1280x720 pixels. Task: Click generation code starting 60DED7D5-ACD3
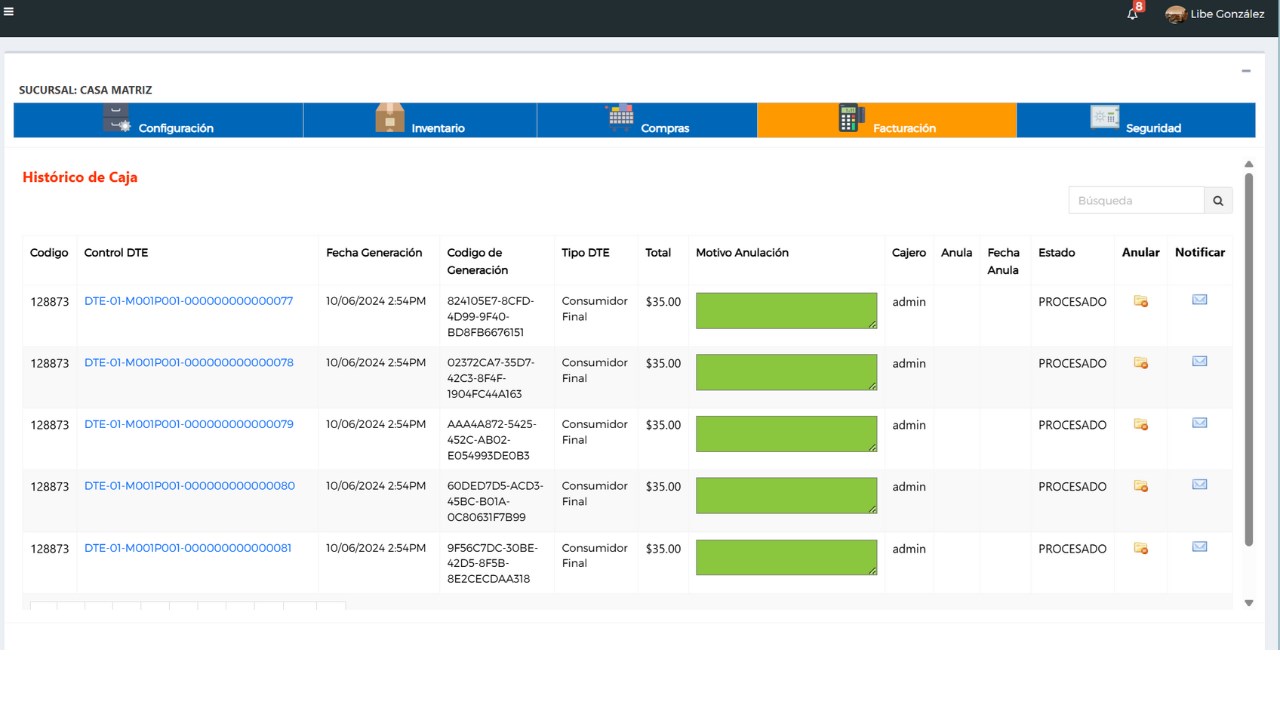495,502
